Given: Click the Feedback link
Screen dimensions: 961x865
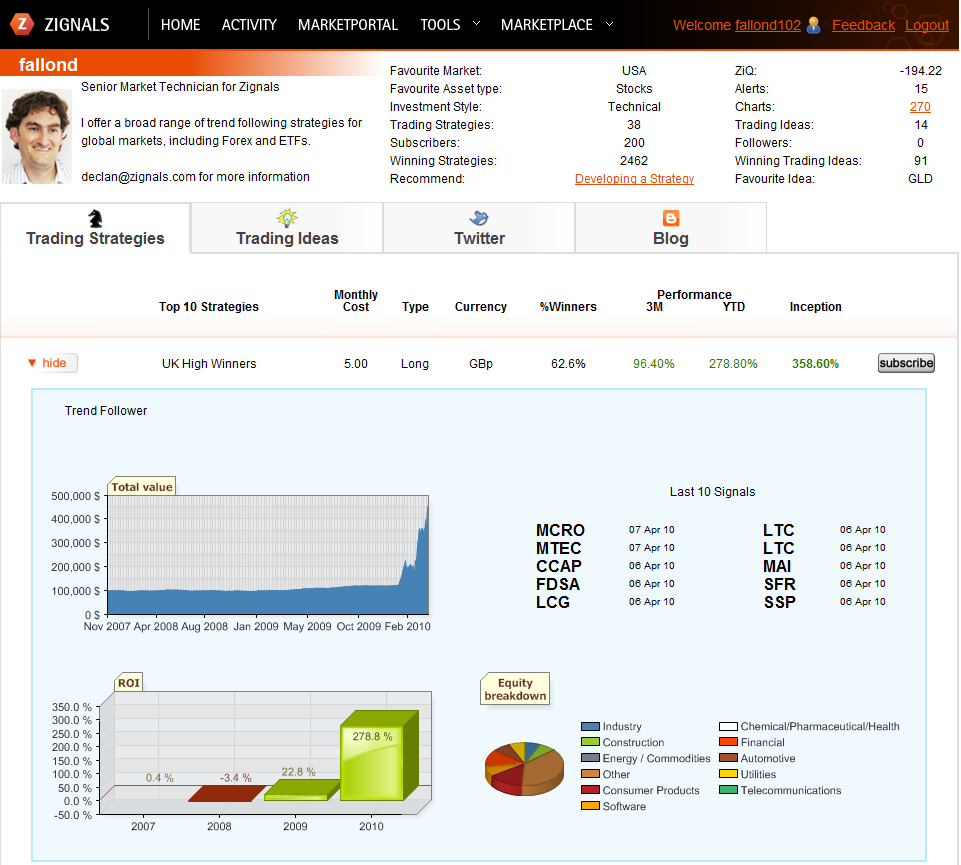Looking at the screenshot, I should pos(863,25).
